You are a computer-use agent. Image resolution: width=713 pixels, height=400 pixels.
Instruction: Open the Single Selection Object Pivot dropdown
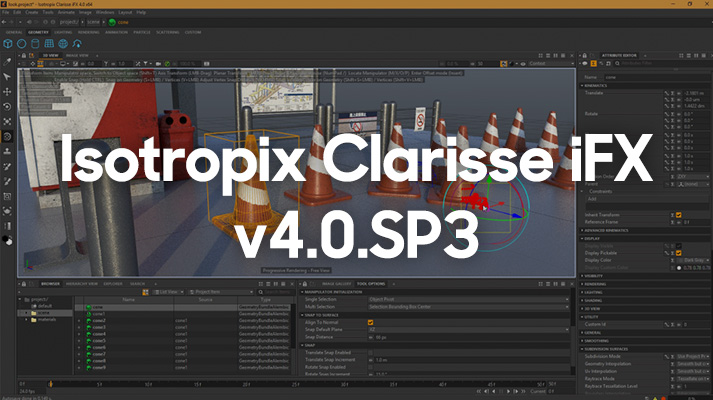point(468,300)
